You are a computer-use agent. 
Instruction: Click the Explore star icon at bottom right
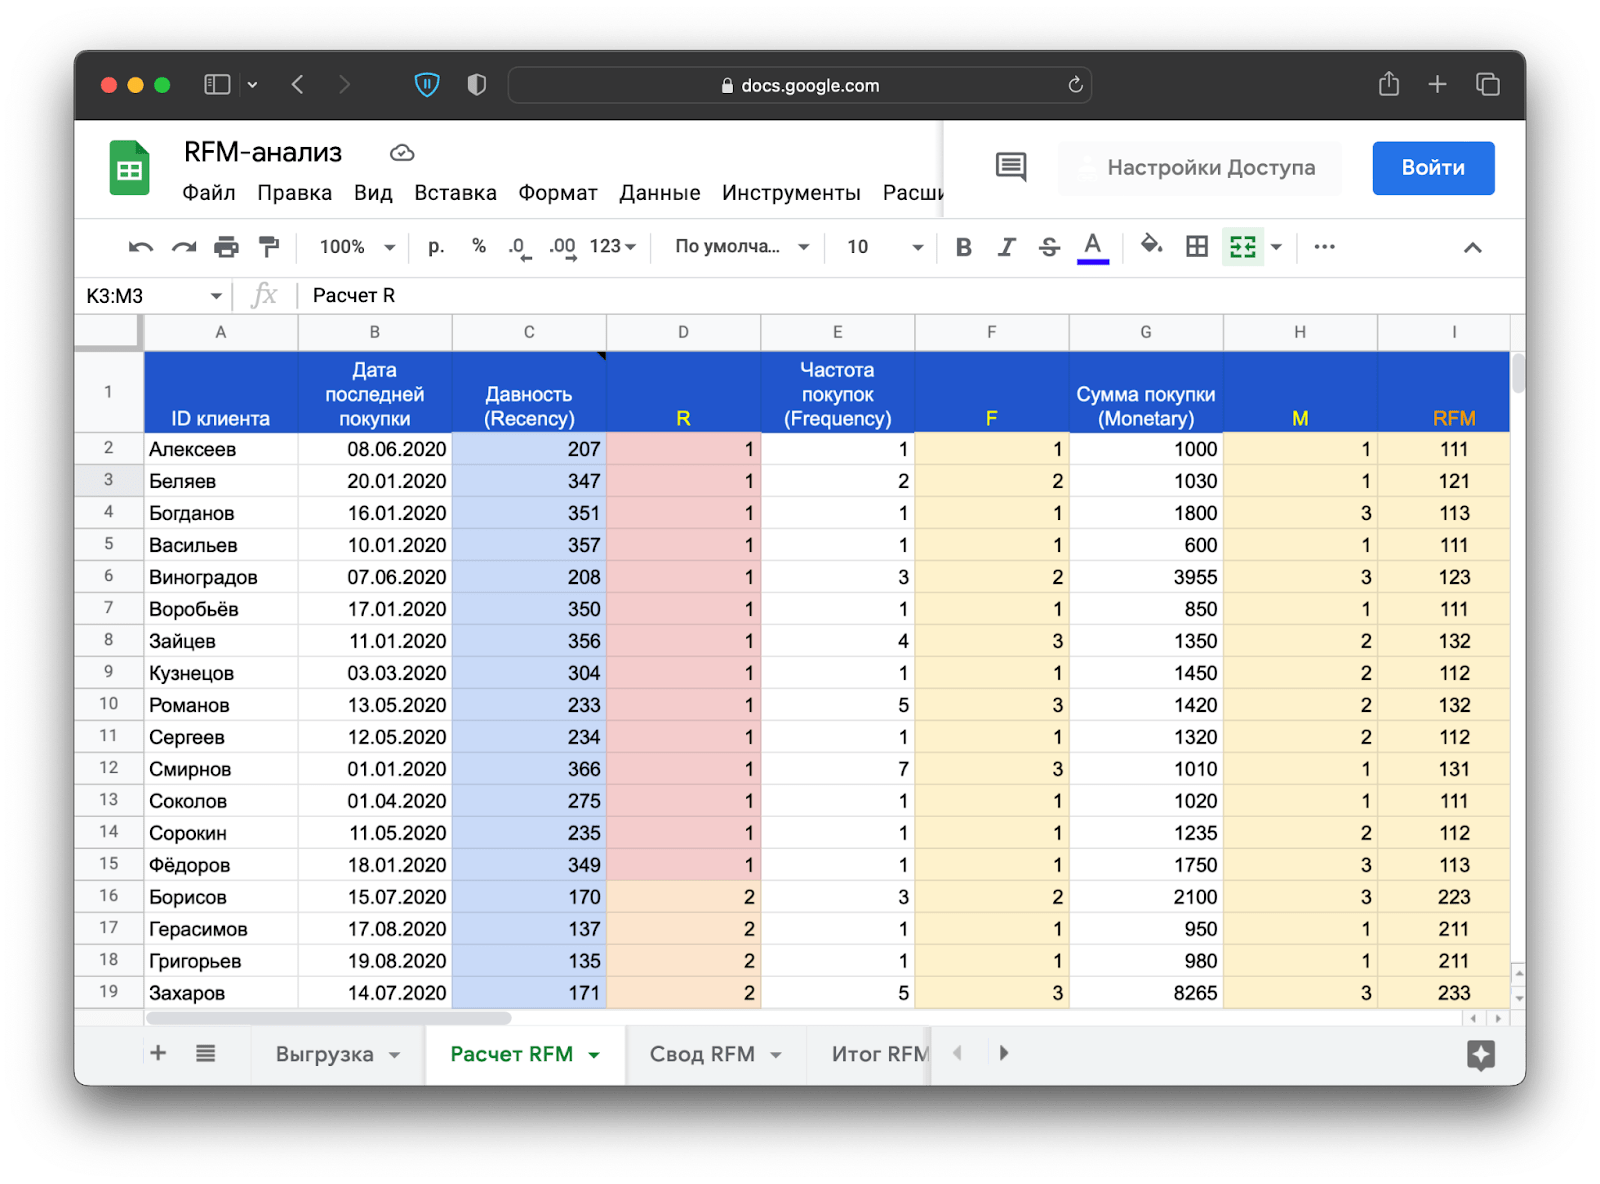pyautogui.click(x=1480, y=1054)
